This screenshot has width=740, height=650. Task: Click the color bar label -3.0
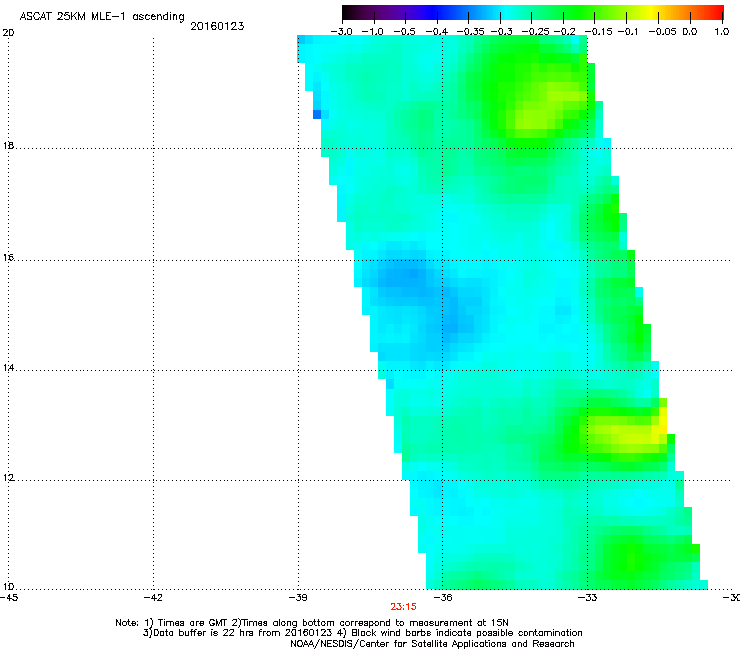click(x=341, y=32)
